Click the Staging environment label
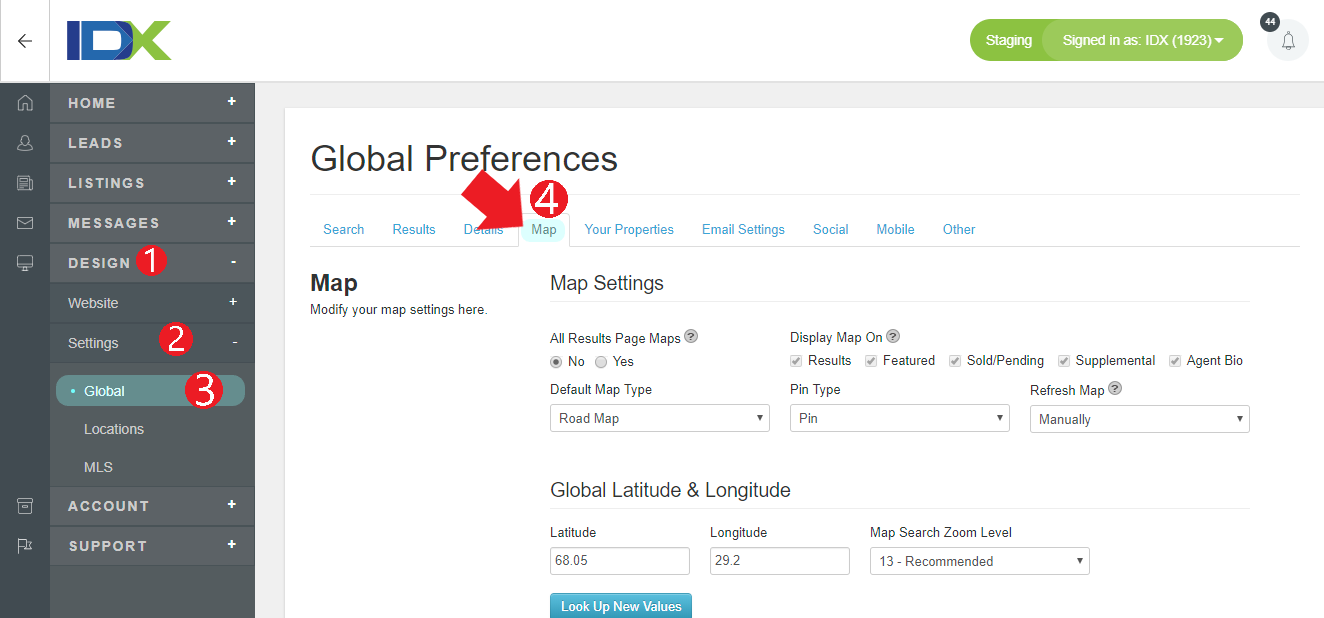 click(1008, 41)
